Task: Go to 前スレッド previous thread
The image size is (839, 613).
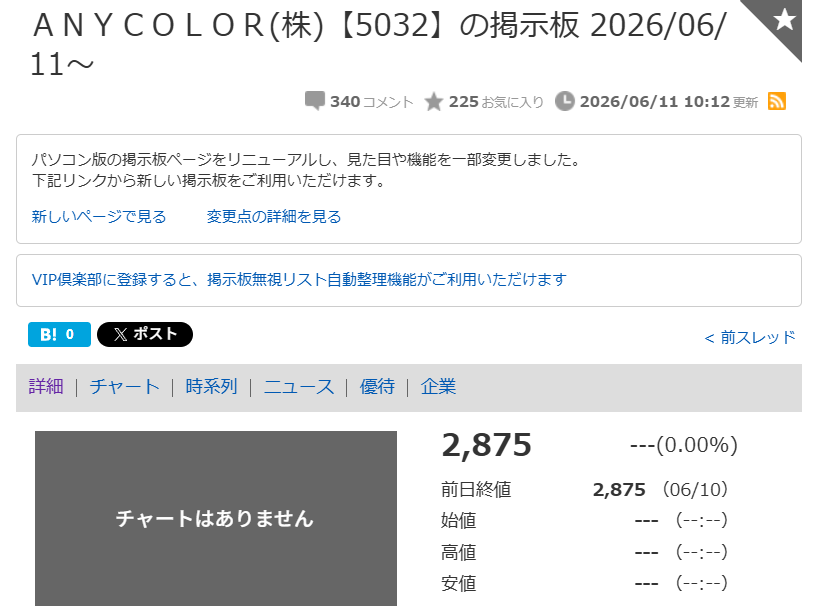Action: pos(750,338)
